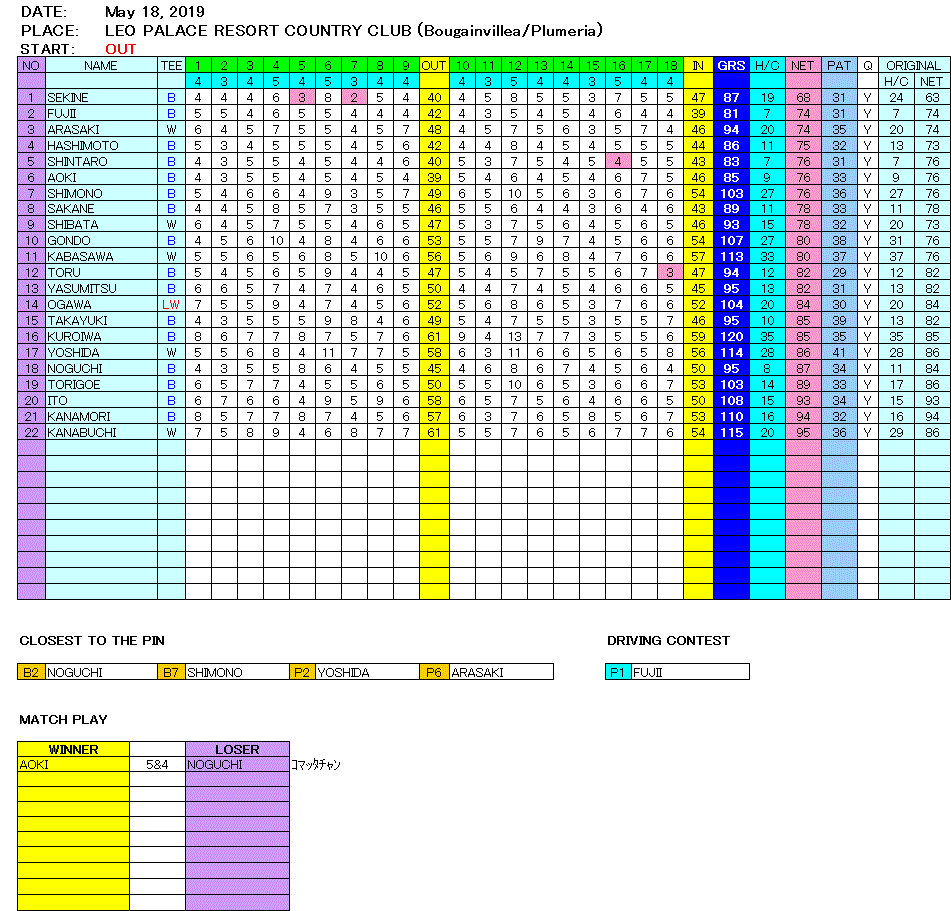The width and height of the screenshot is (951, 911).
Task: Select the red OUT start text
Action: click(x=120, y=48)
